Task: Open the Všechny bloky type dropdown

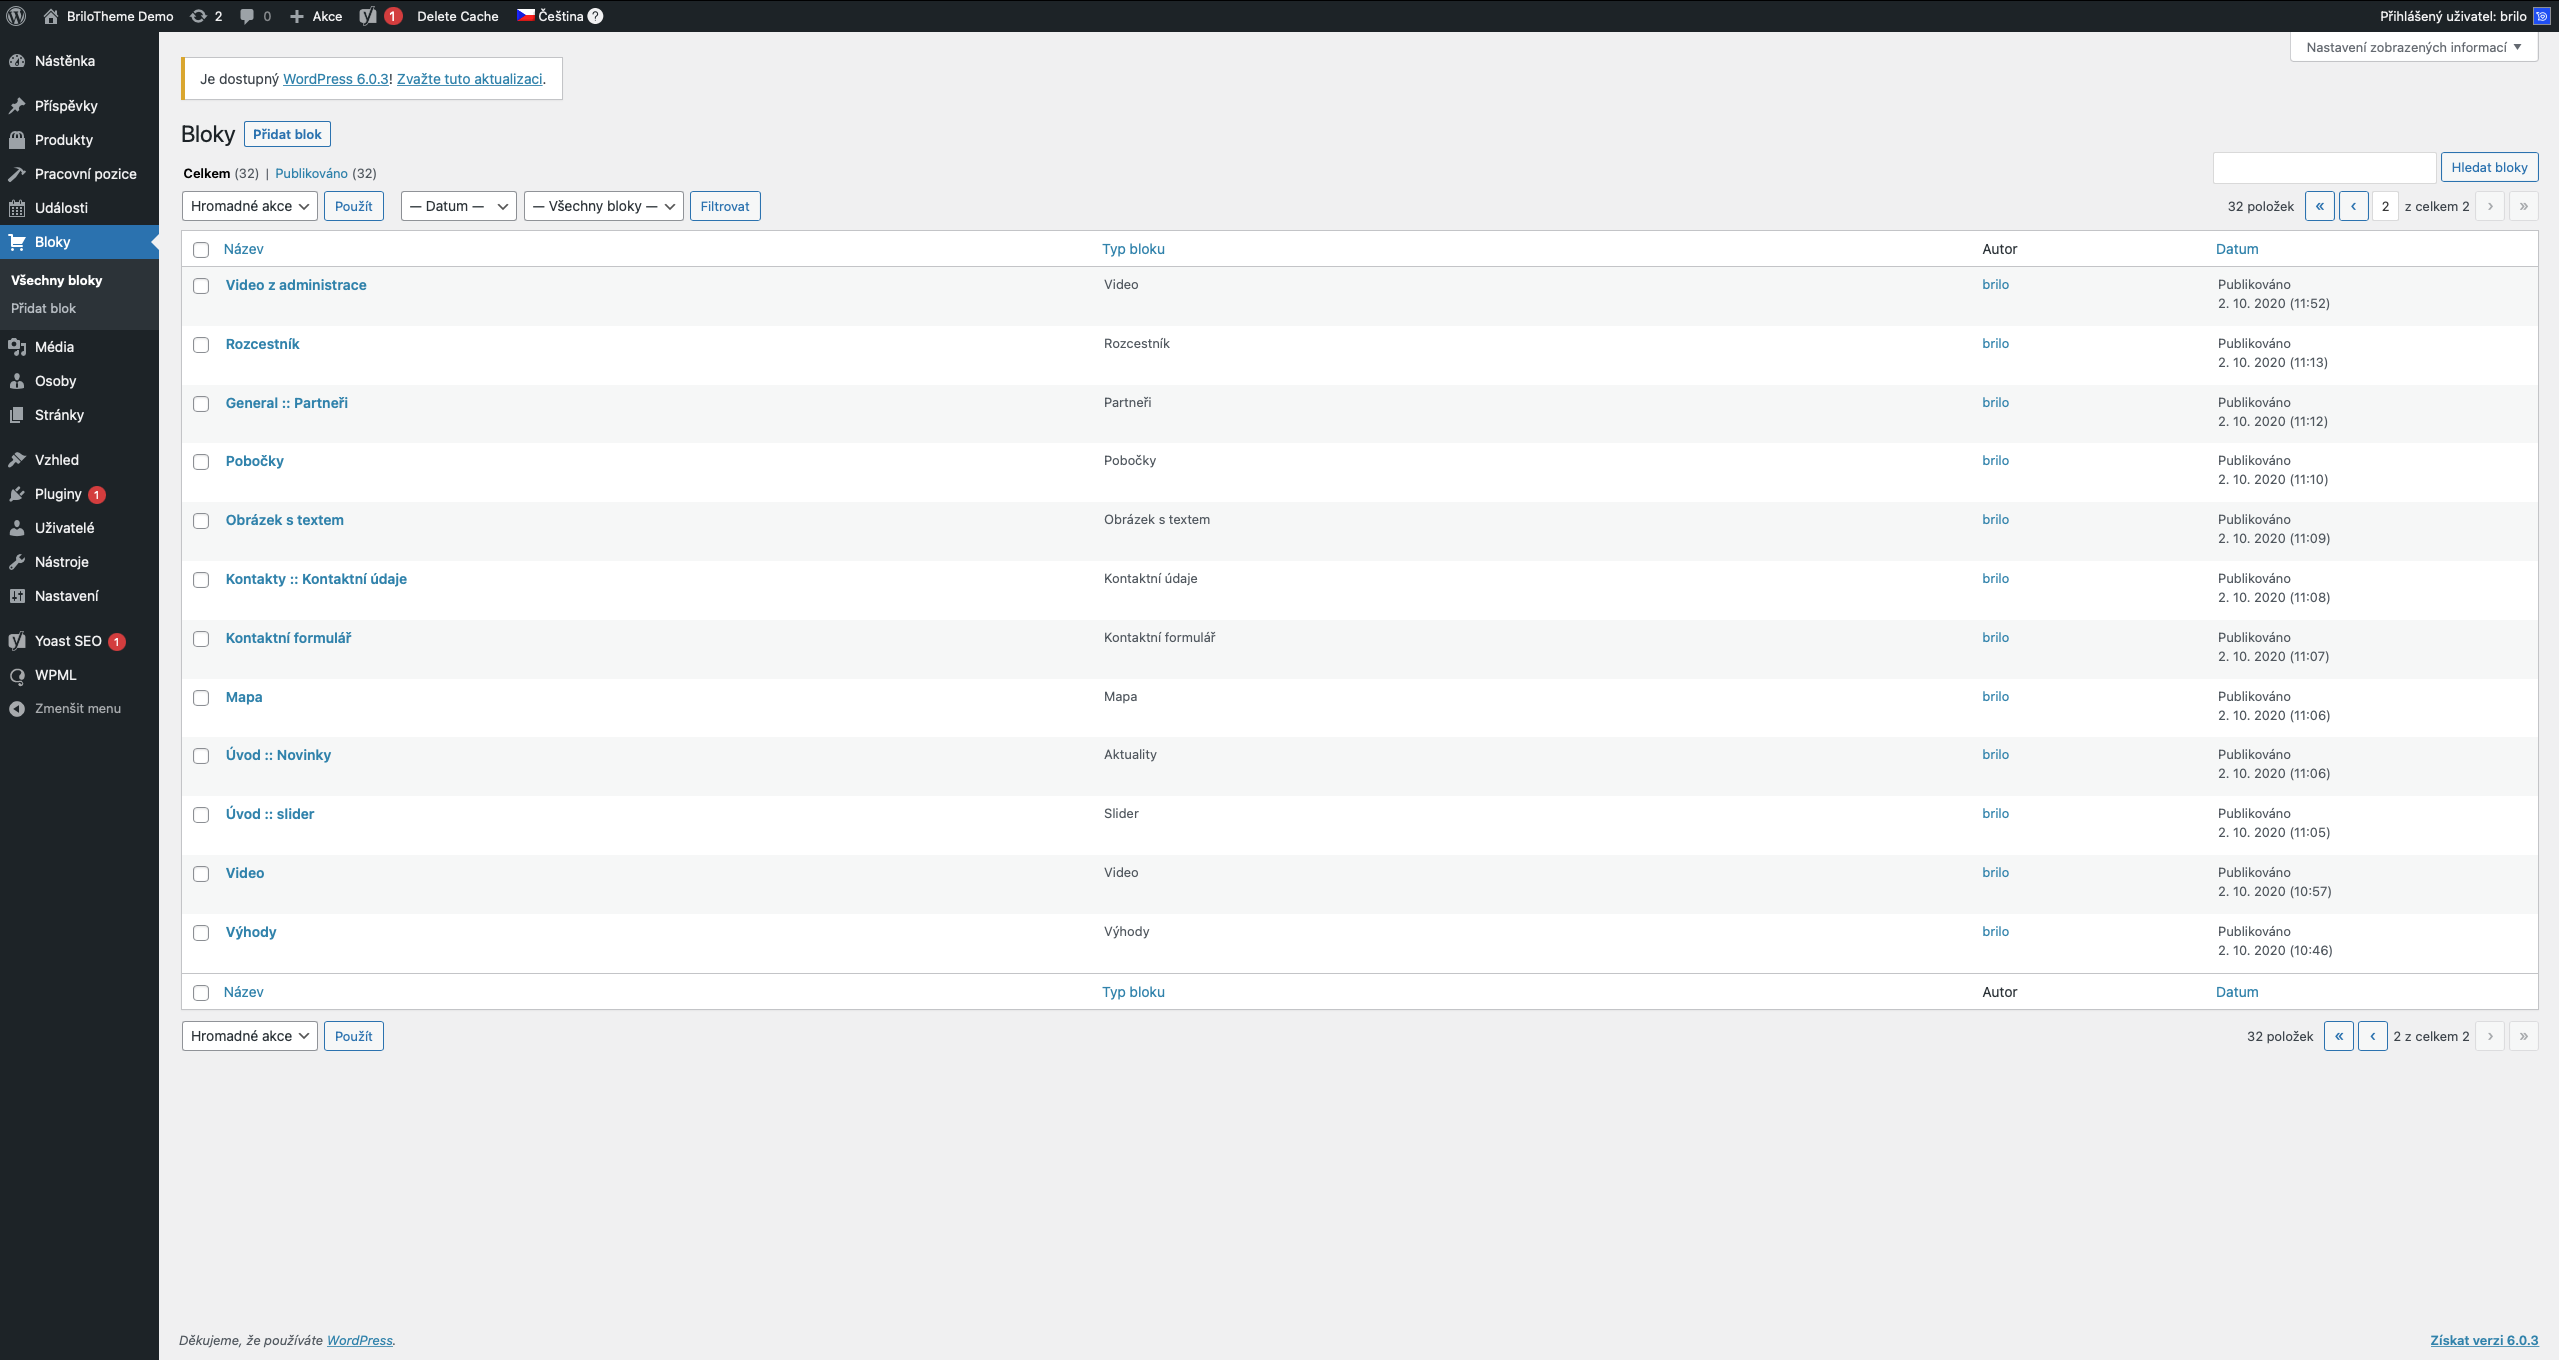Action: (x=603, y=206)
